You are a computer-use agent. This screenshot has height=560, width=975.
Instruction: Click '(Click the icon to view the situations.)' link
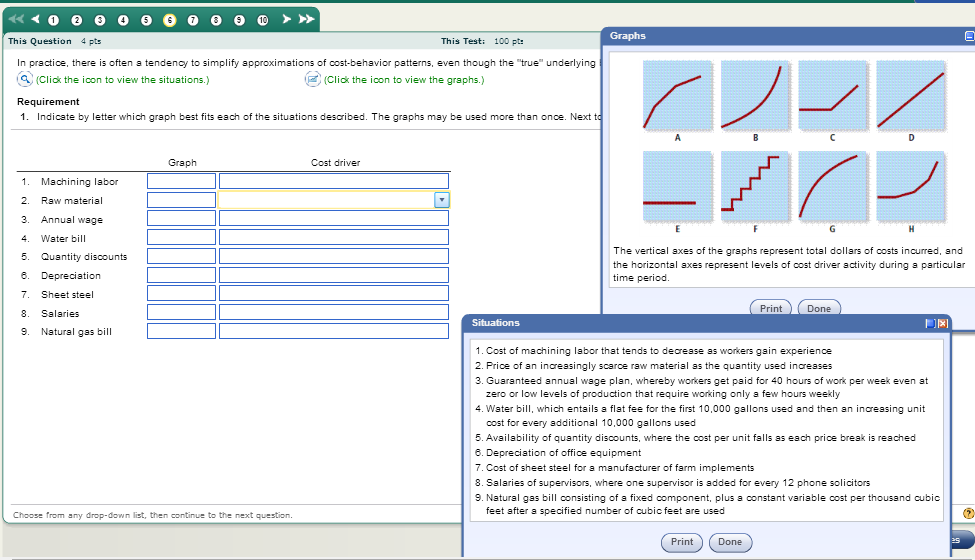click(x=122, y=80)
